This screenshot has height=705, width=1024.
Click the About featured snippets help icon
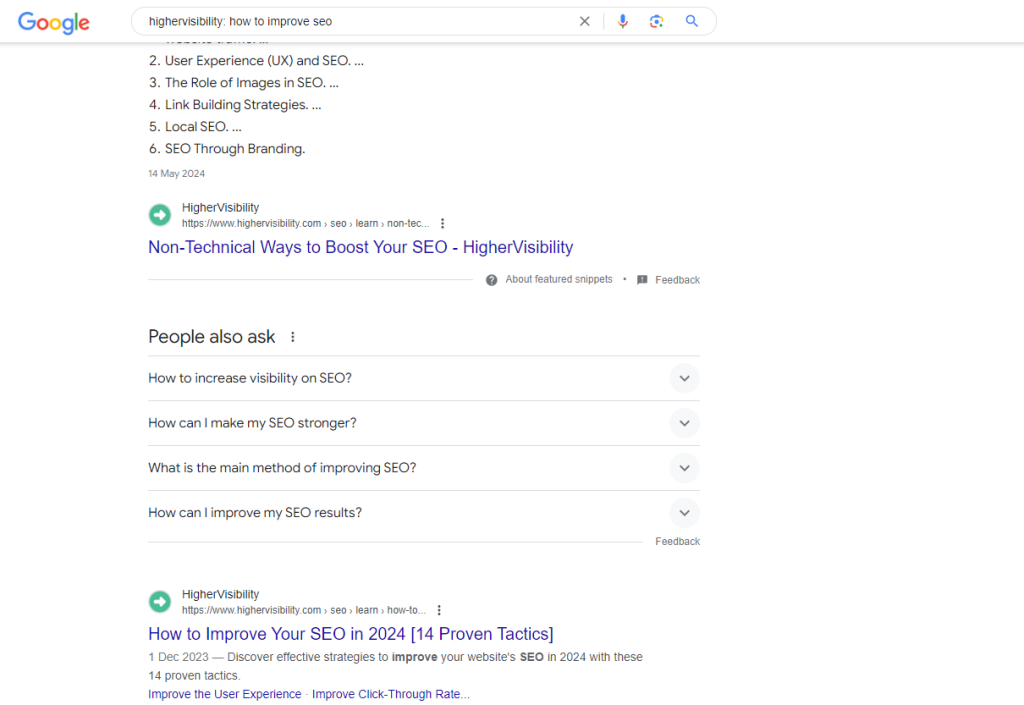point(492,280)
